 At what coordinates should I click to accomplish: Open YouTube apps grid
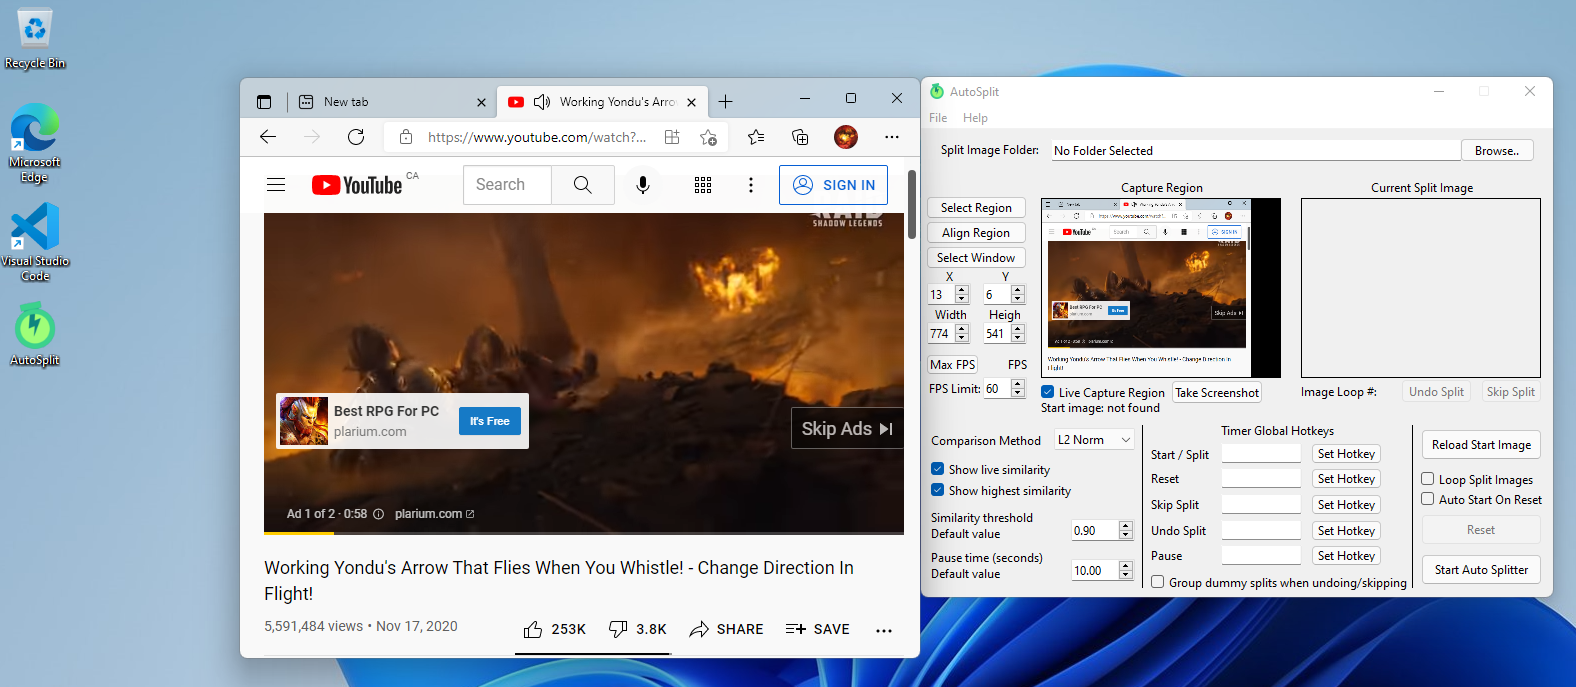coord(703,185)
